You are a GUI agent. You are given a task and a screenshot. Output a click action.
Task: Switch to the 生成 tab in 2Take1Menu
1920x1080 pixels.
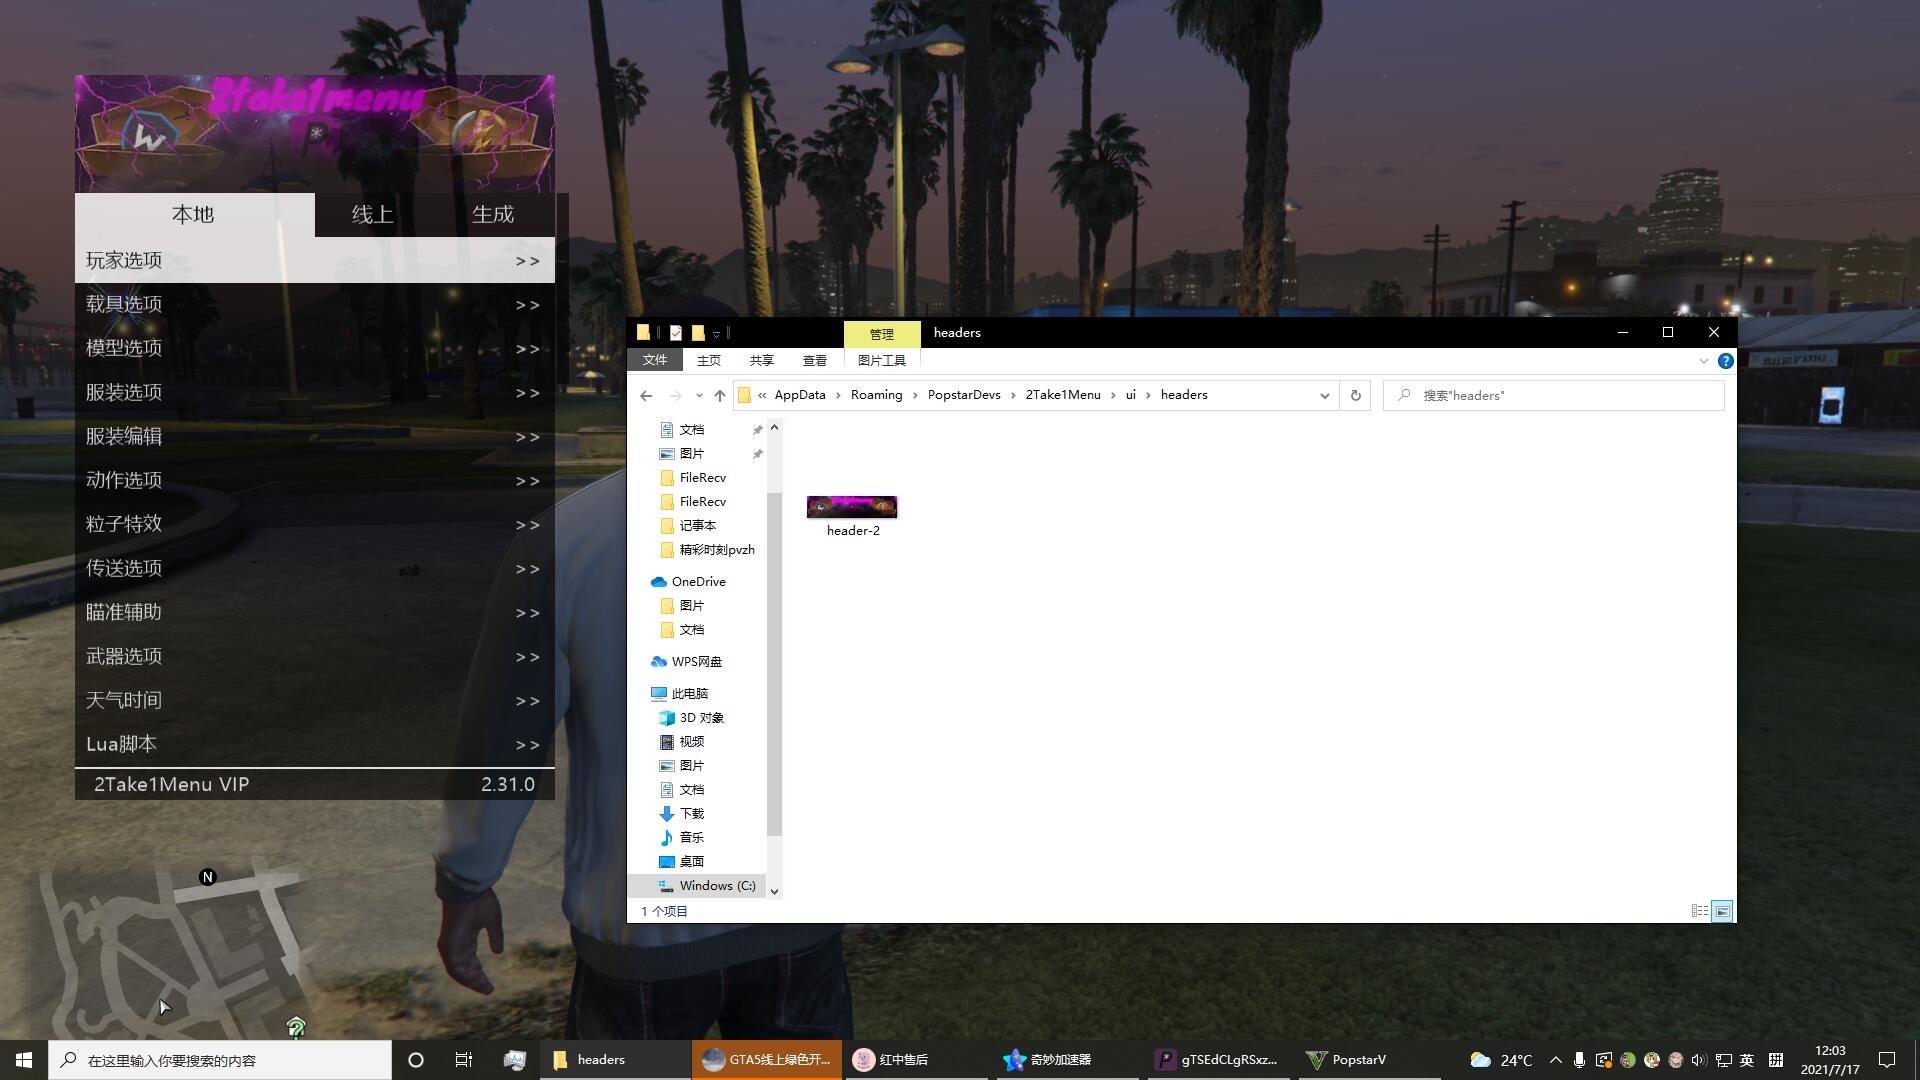pyautogui.click(x=493, y=214)
